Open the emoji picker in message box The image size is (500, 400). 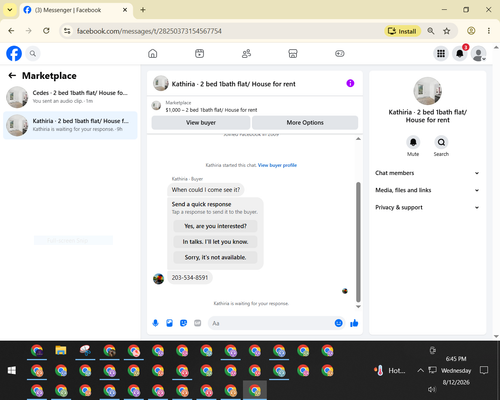(x=338, y=323)
